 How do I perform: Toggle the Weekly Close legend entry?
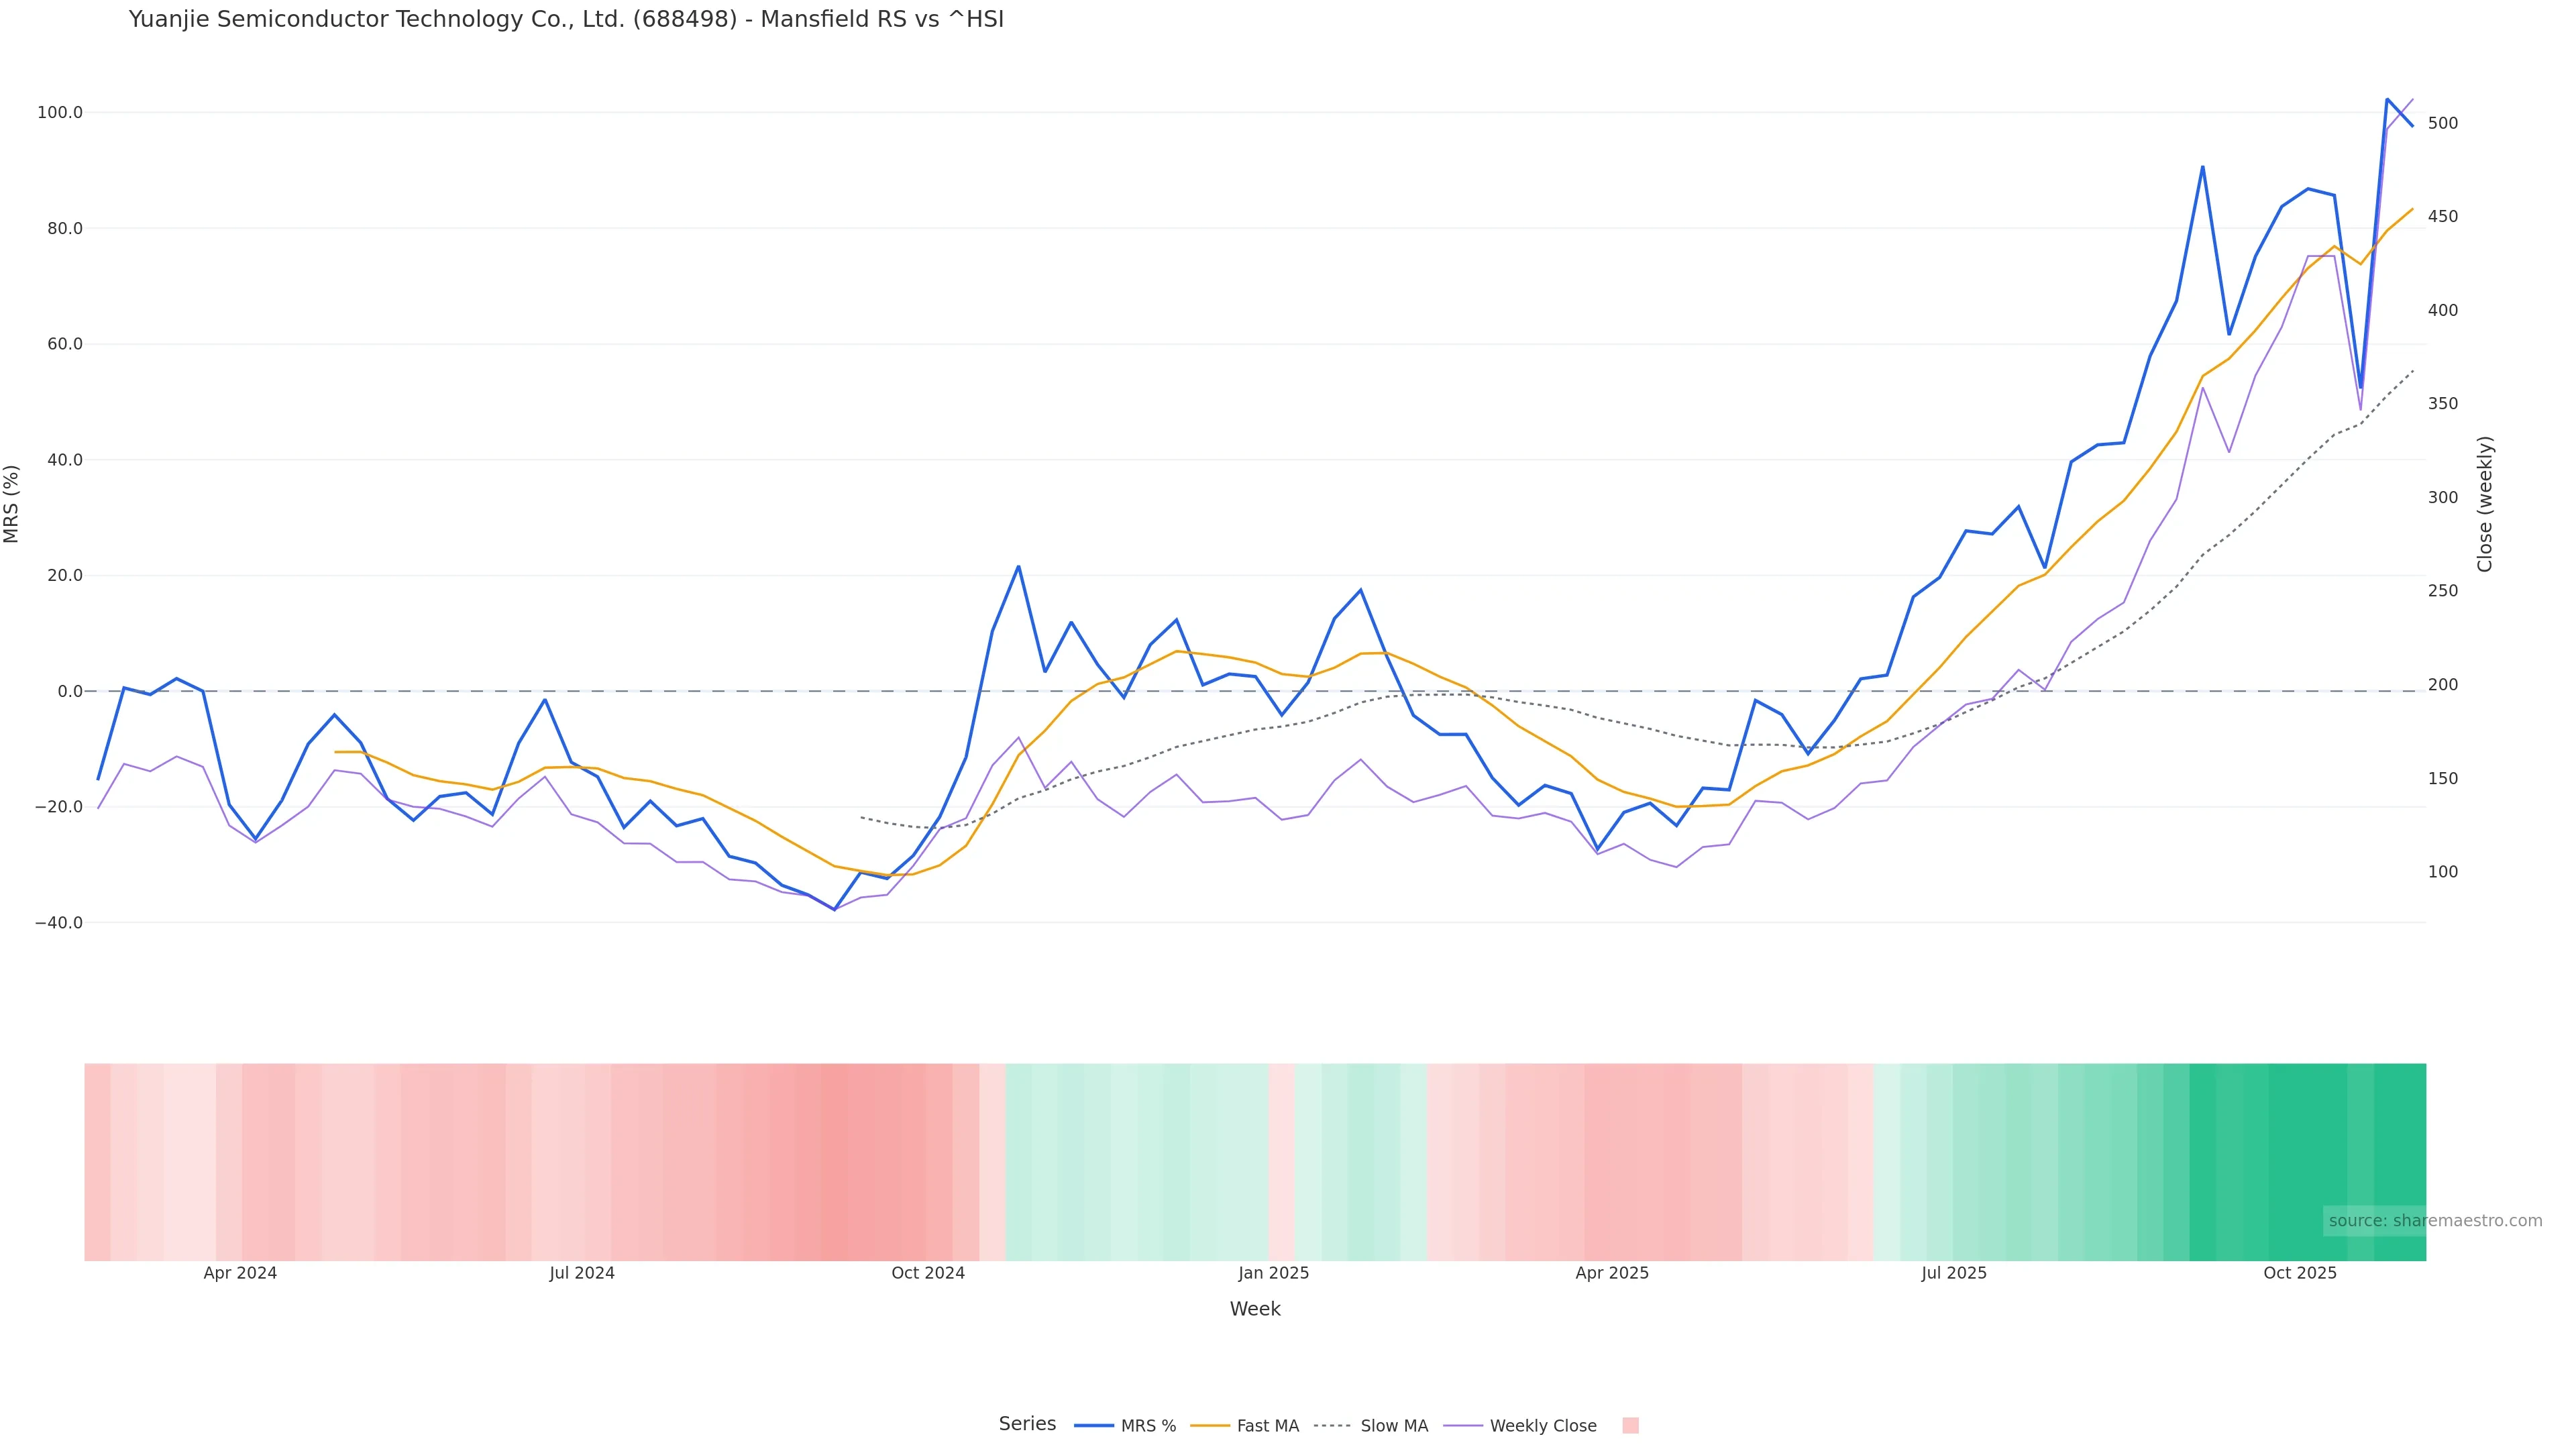tap(1520, 1426)
